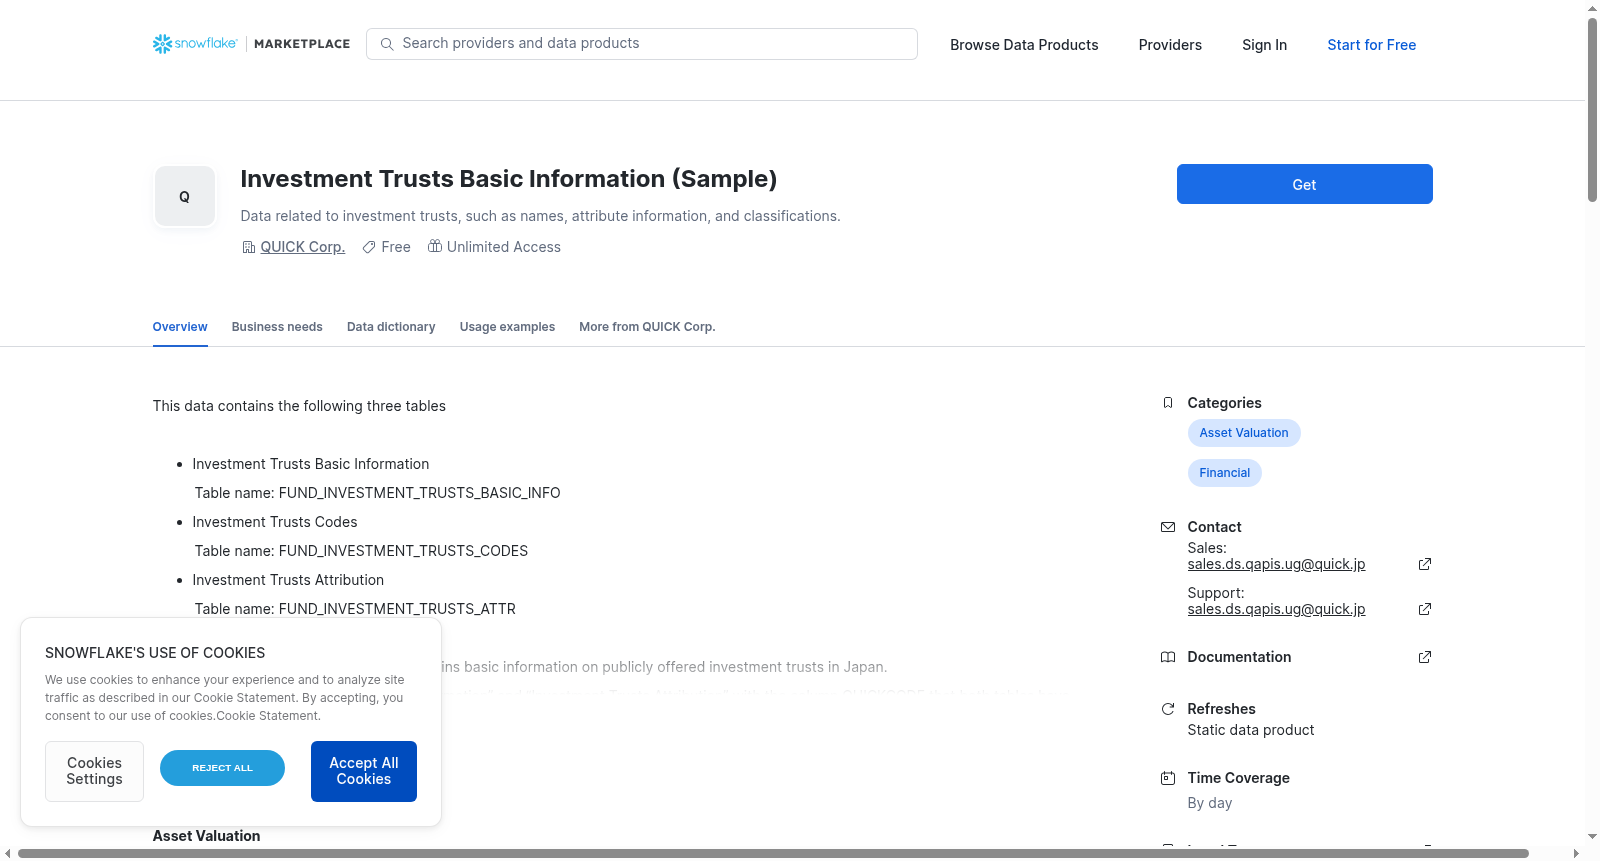
Task: Click the By day text
Action: coord(1209,803)
